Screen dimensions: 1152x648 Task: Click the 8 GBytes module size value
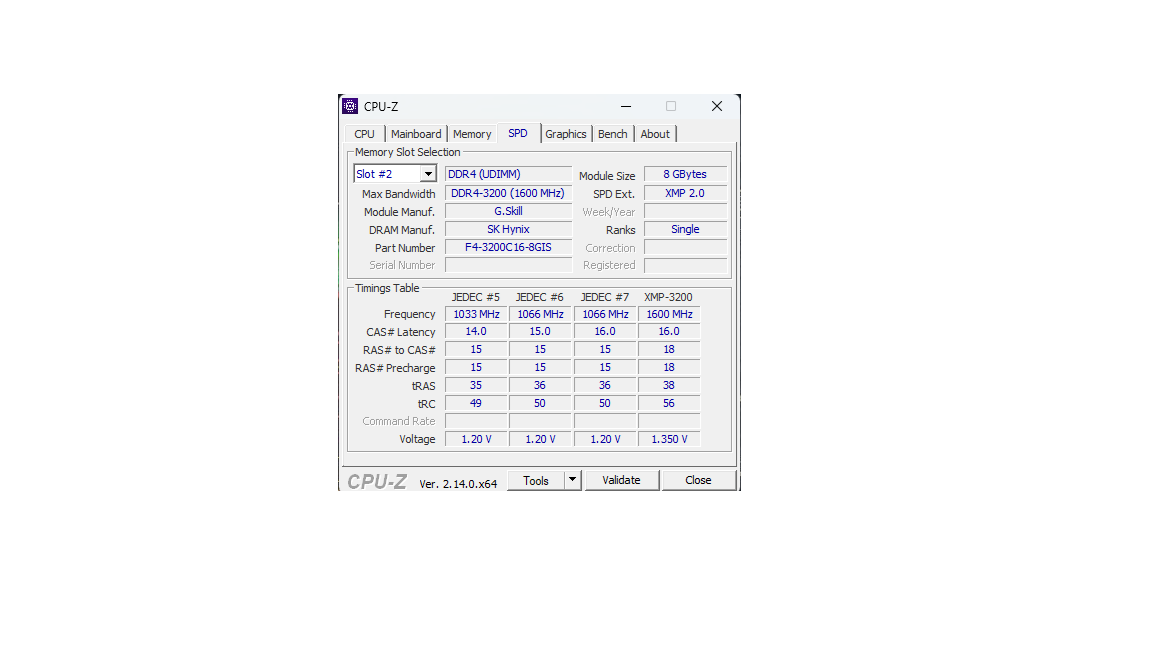coord(685,174)
